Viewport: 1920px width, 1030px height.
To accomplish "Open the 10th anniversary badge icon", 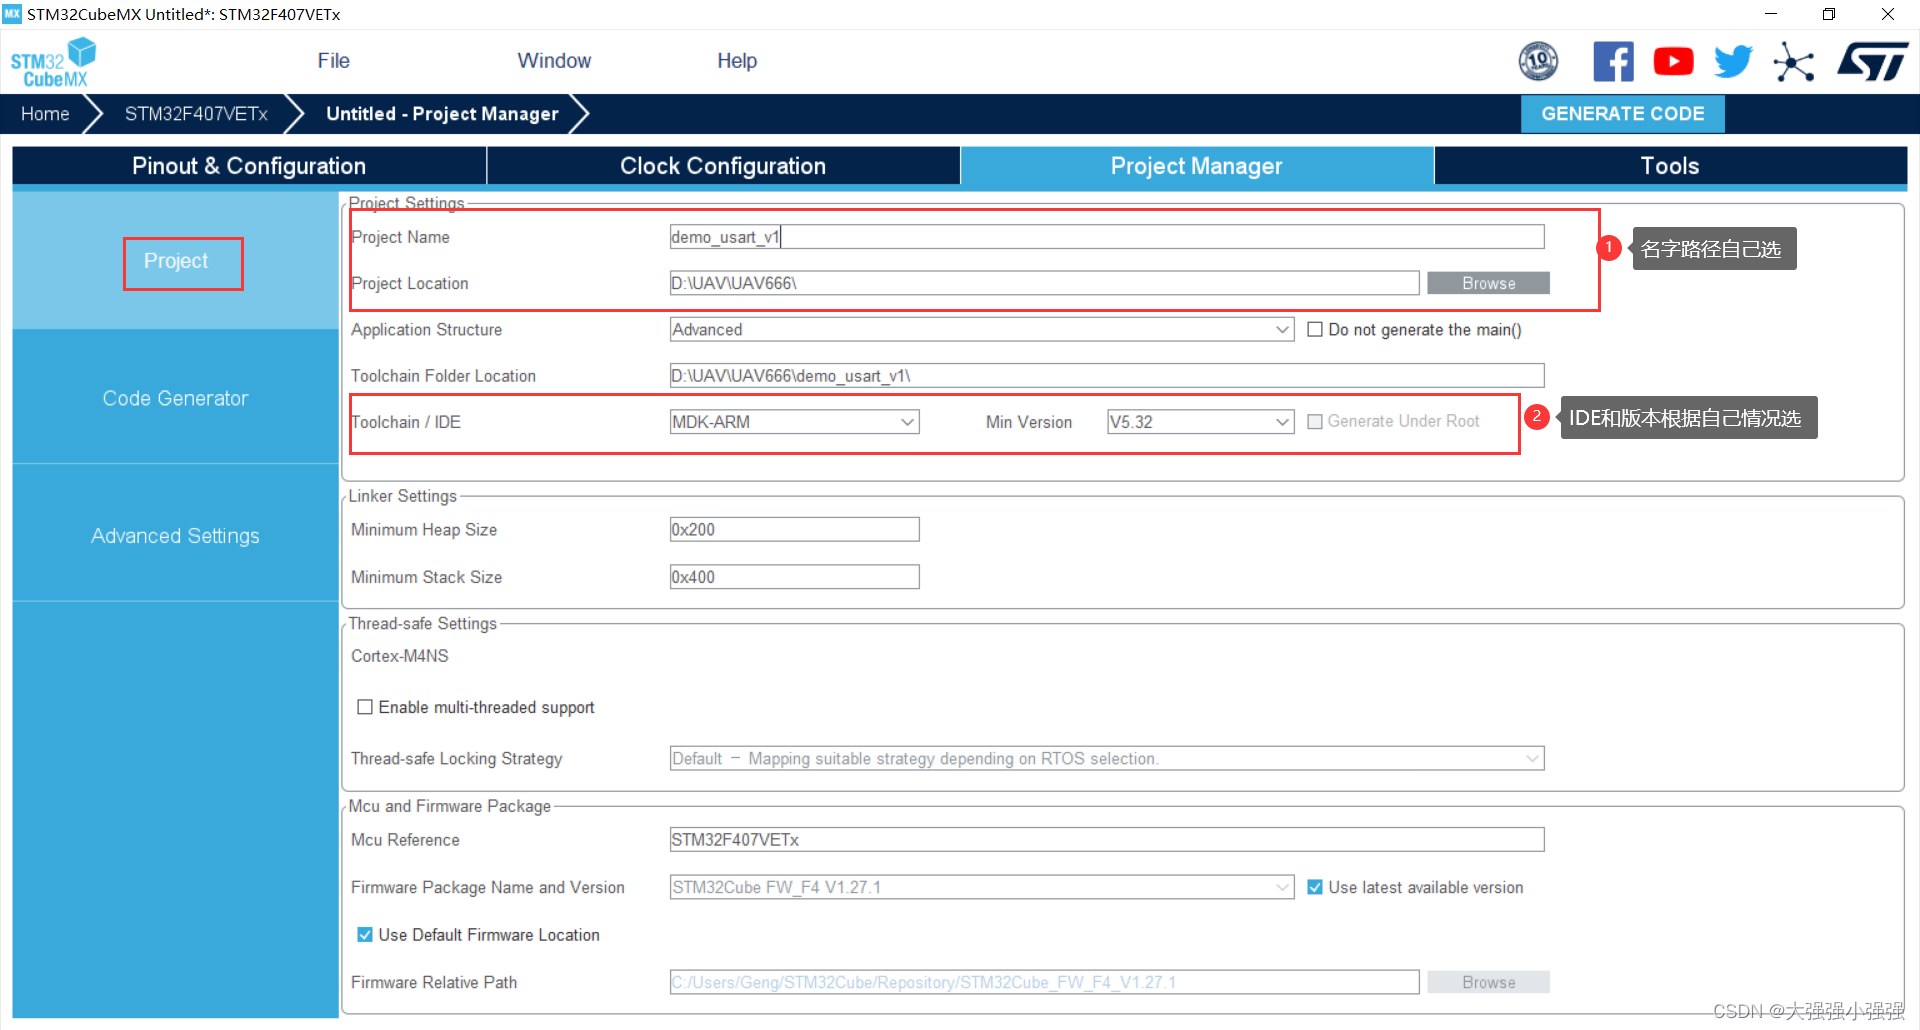I will 1538,61.
